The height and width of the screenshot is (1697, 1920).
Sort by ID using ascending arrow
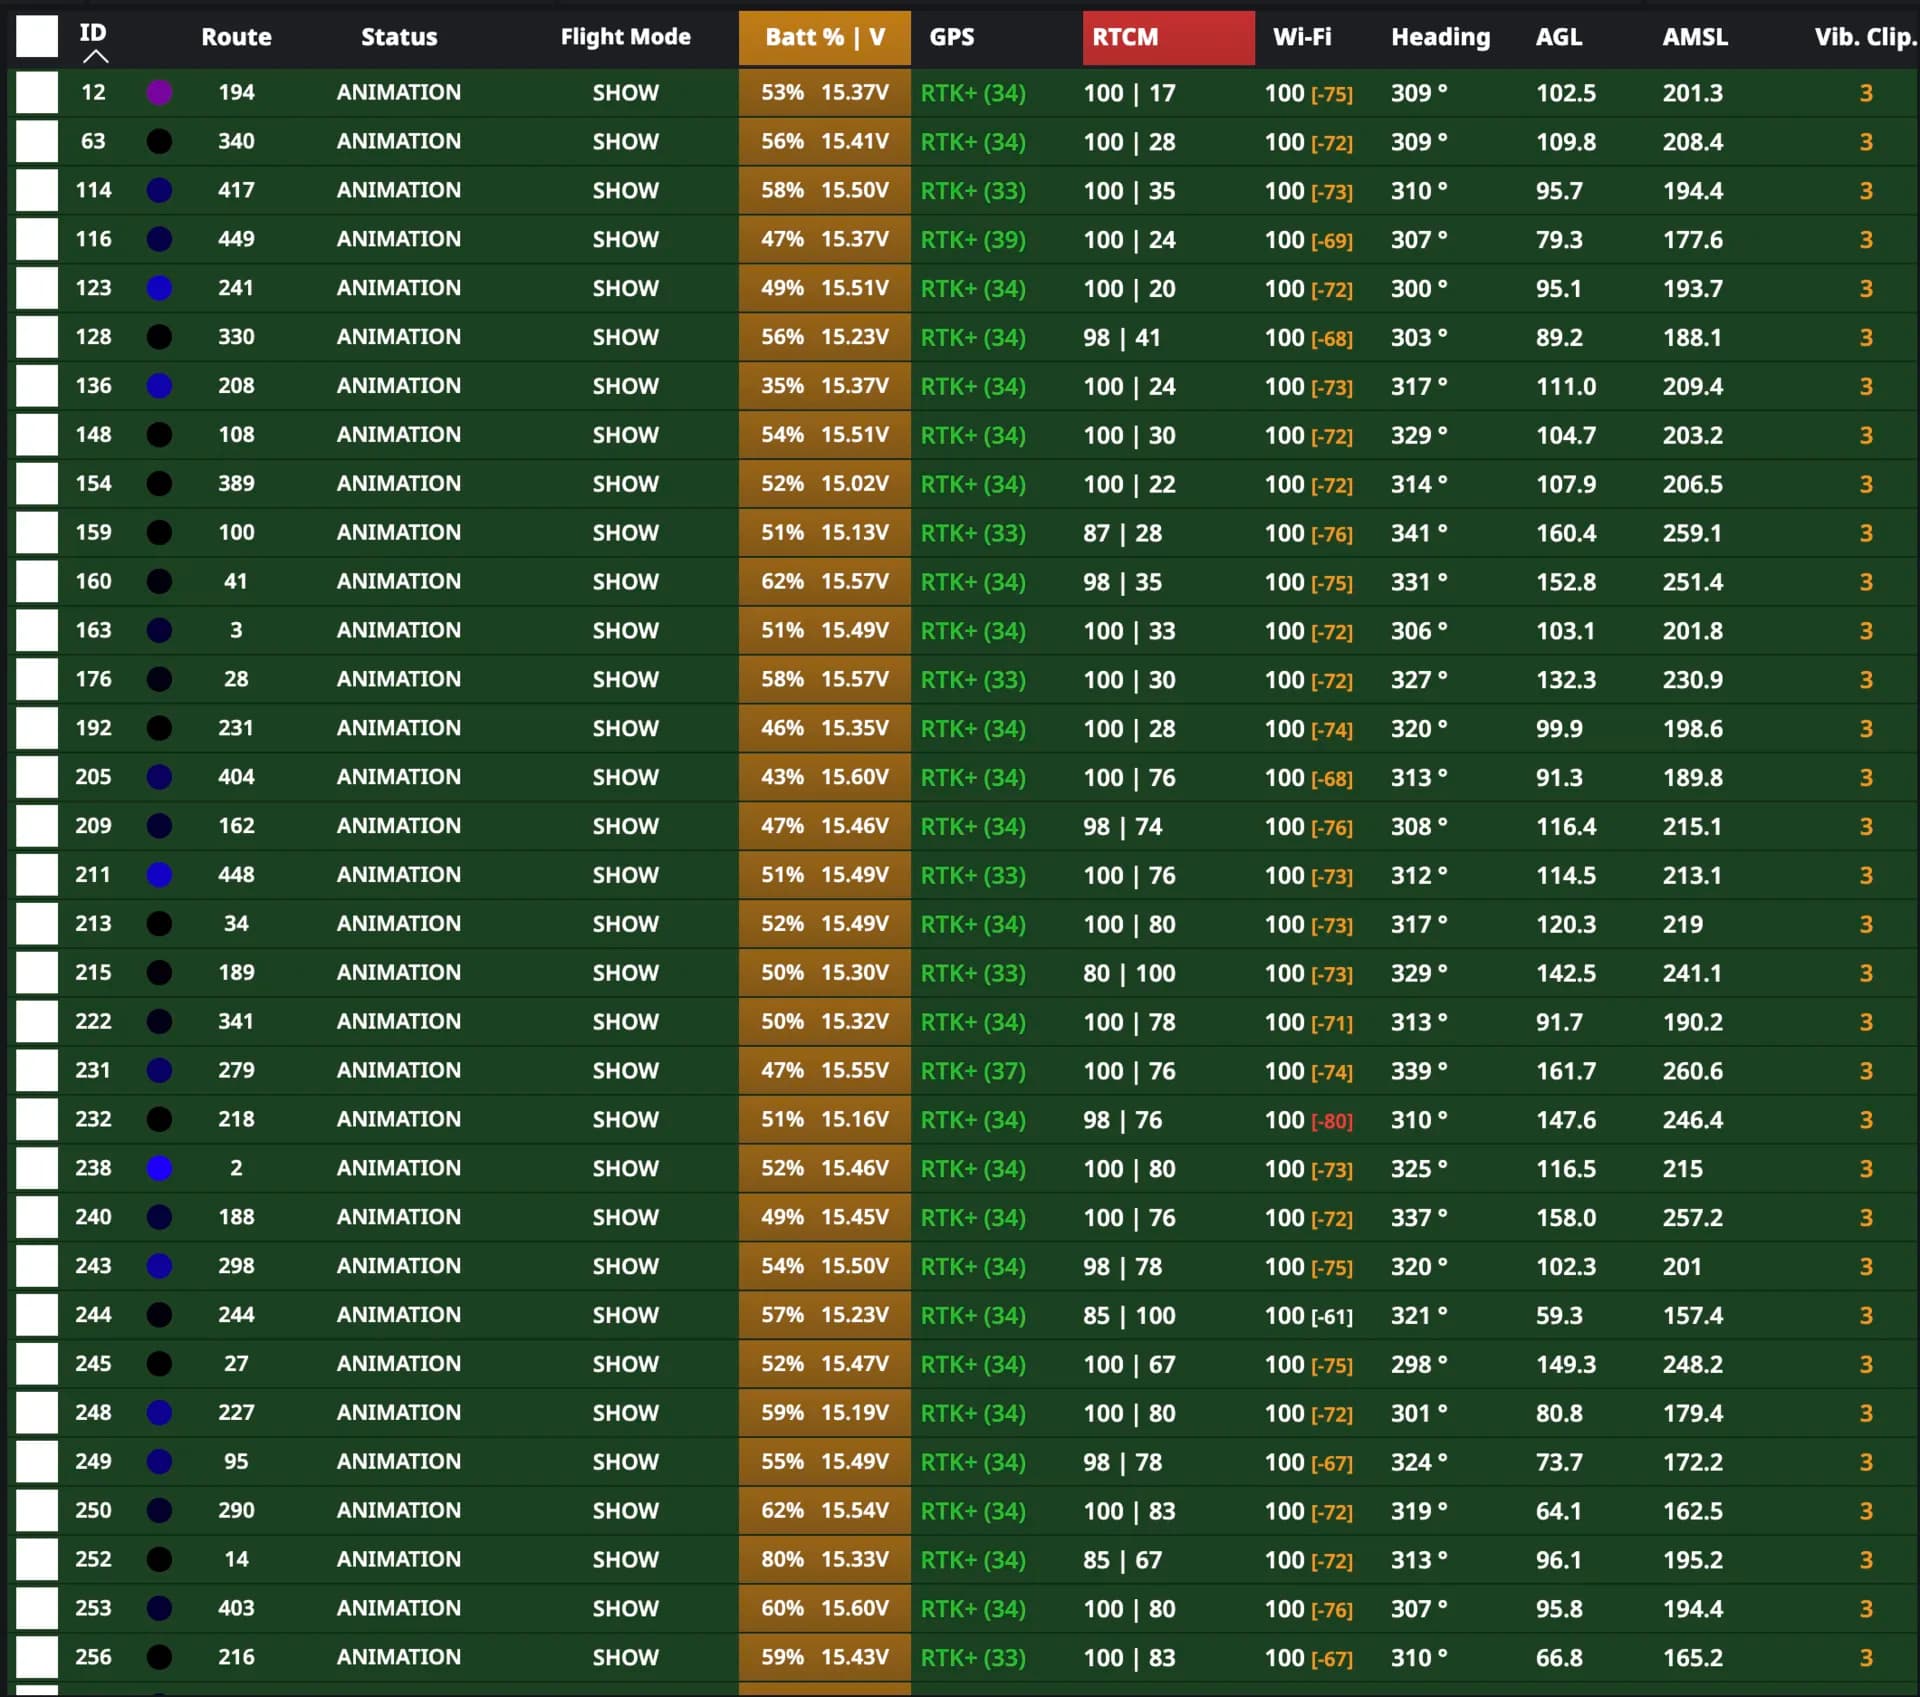(x=95, y=57)
